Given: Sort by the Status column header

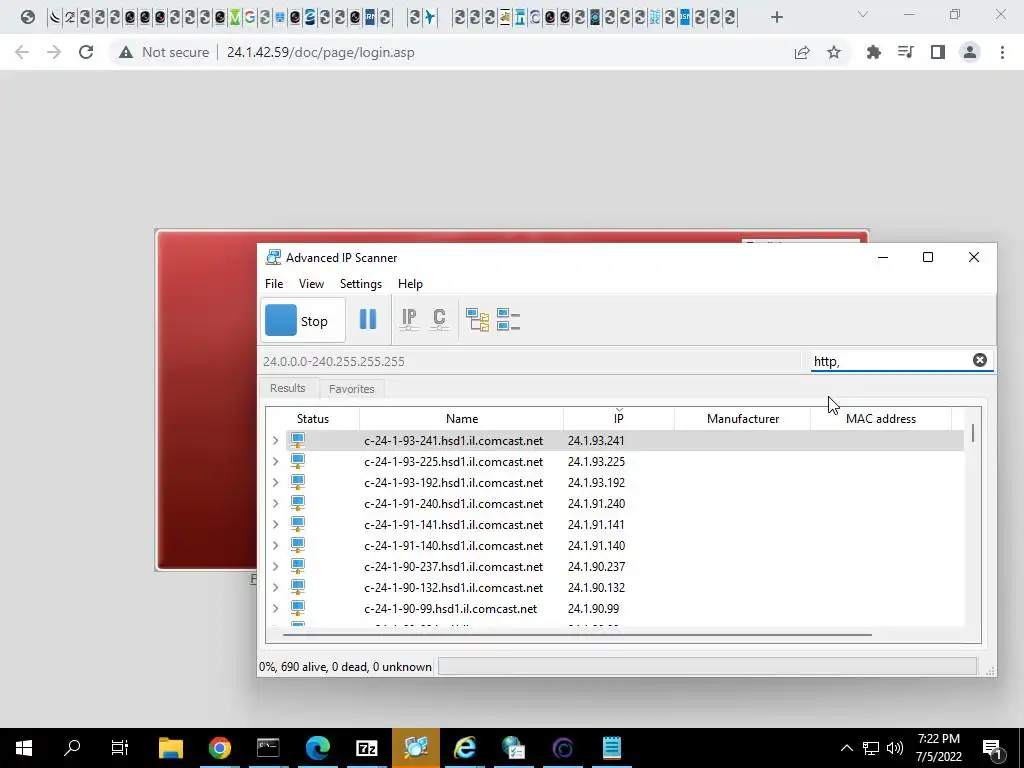Looking at the screenshot, I should (313, 419).
